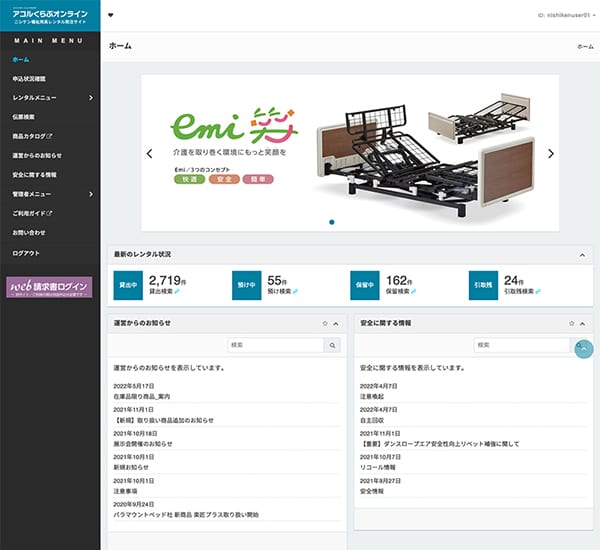Click the 貸出中 status tile
Screen dimensions: 600x550
point(128,285)
